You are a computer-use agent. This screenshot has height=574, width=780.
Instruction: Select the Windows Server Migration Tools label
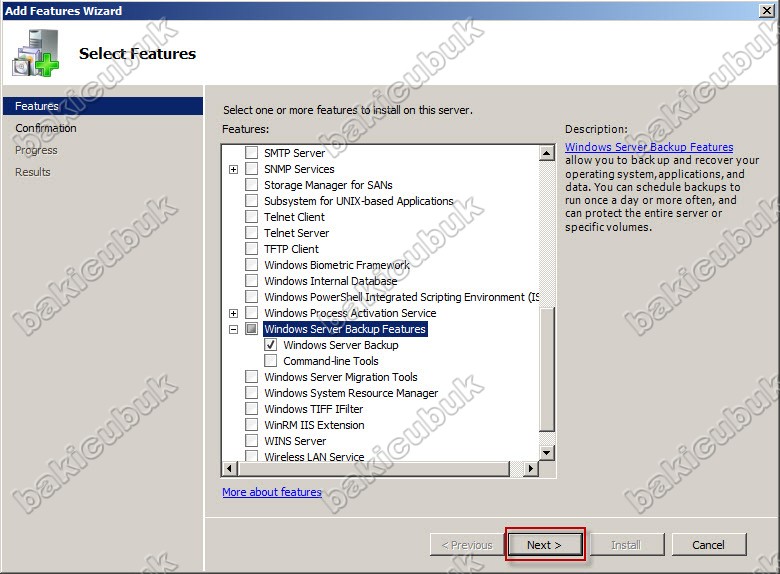point(341,377)
